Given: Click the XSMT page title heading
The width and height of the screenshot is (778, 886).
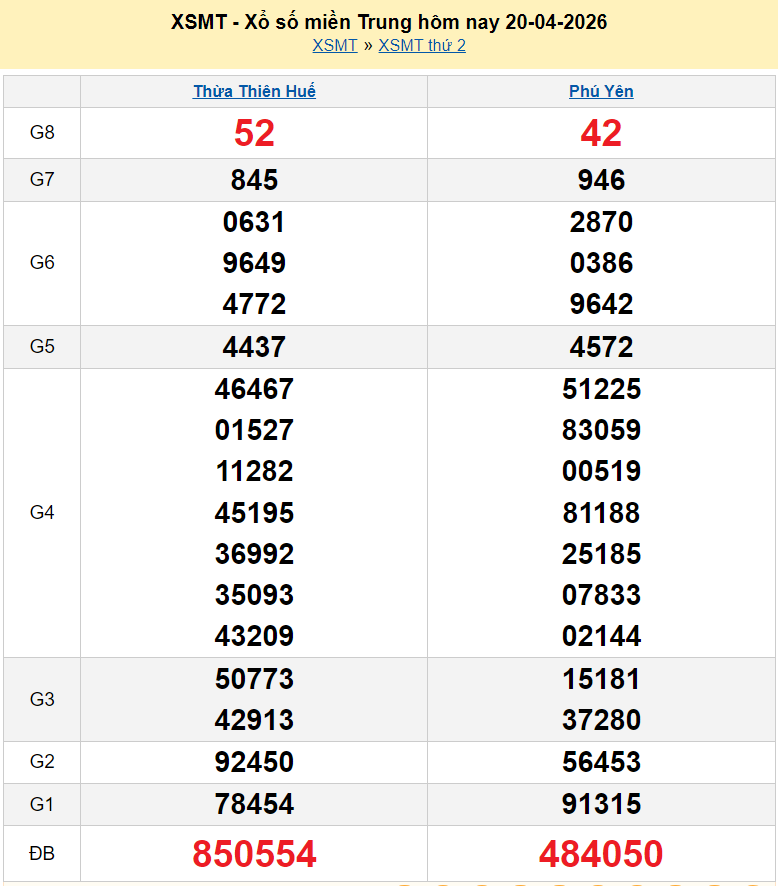Looking at the screenshot, I should [x=389, y=22].
